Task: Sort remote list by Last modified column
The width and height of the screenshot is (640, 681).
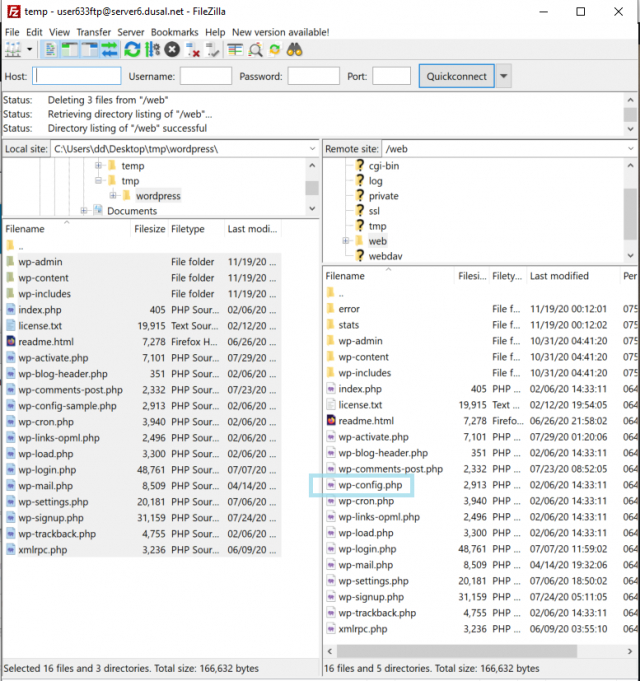Action: [559, 276]
